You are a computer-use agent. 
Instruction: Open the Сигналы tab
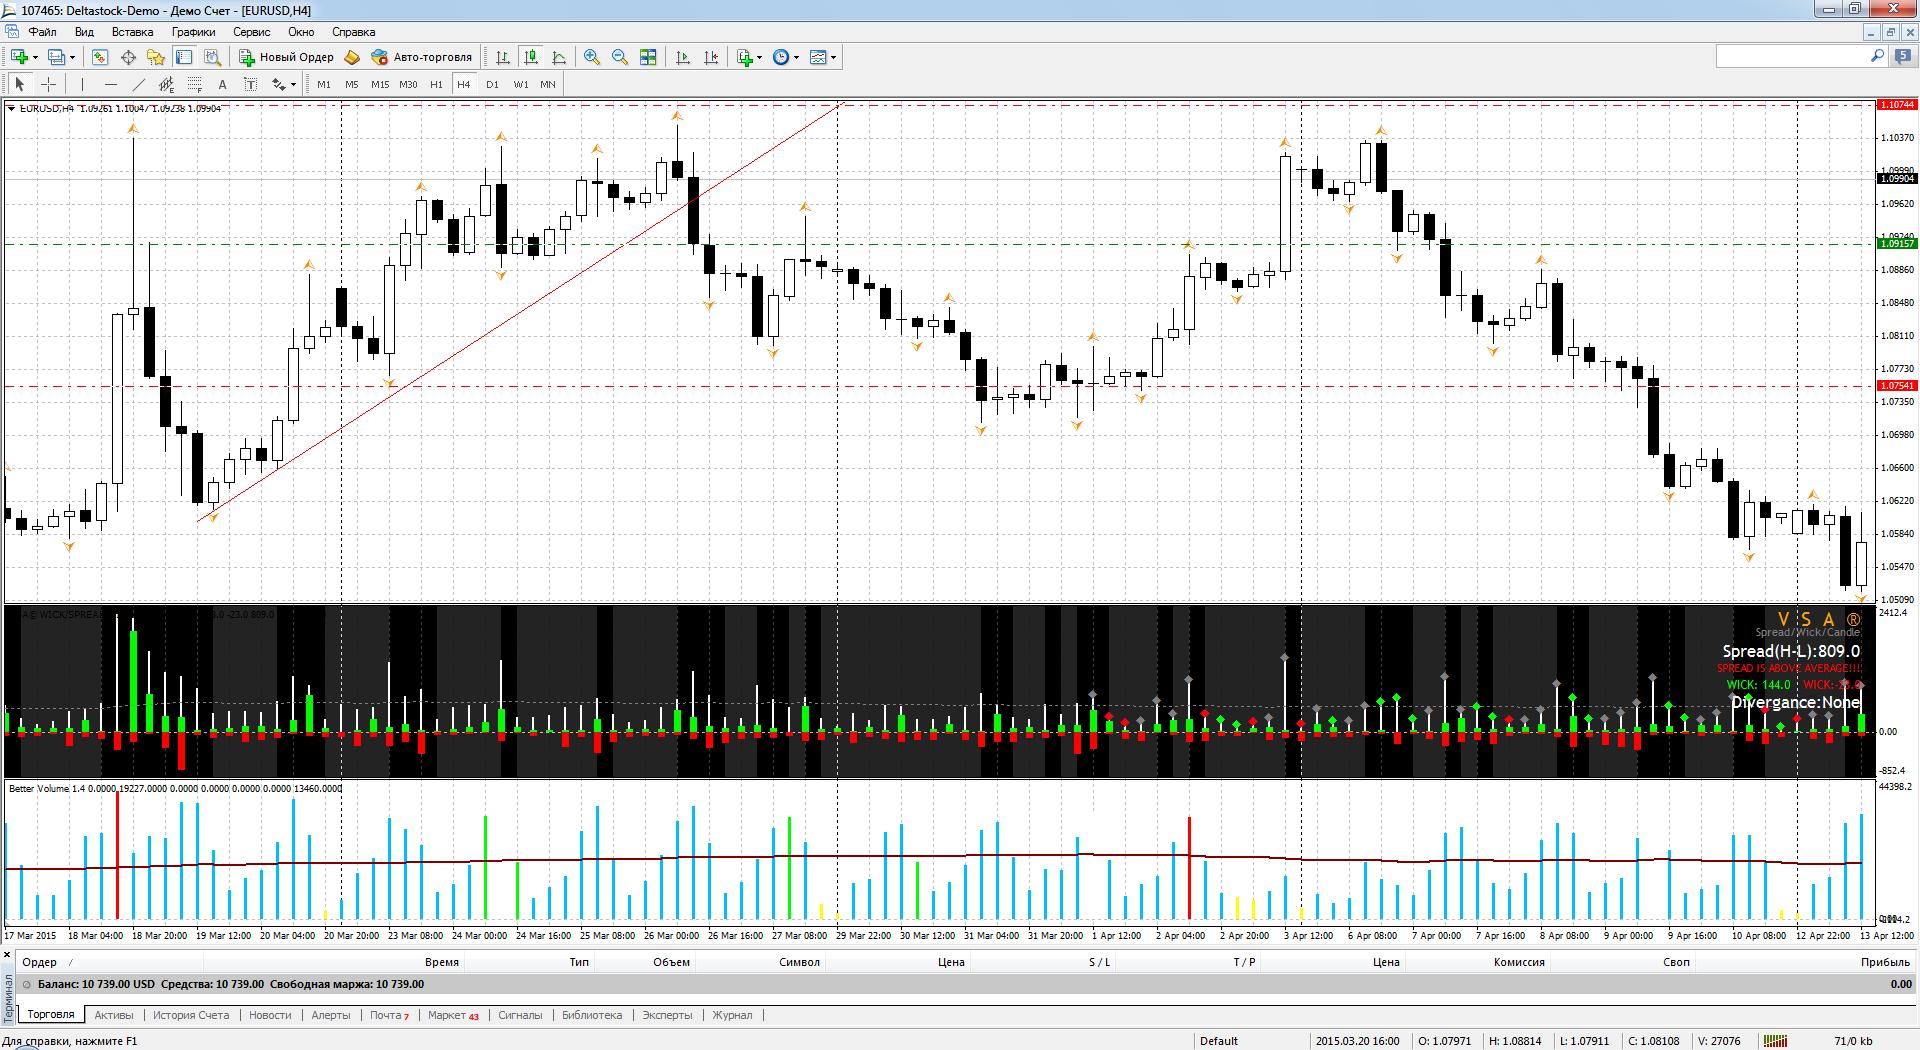coord(520,1015)
